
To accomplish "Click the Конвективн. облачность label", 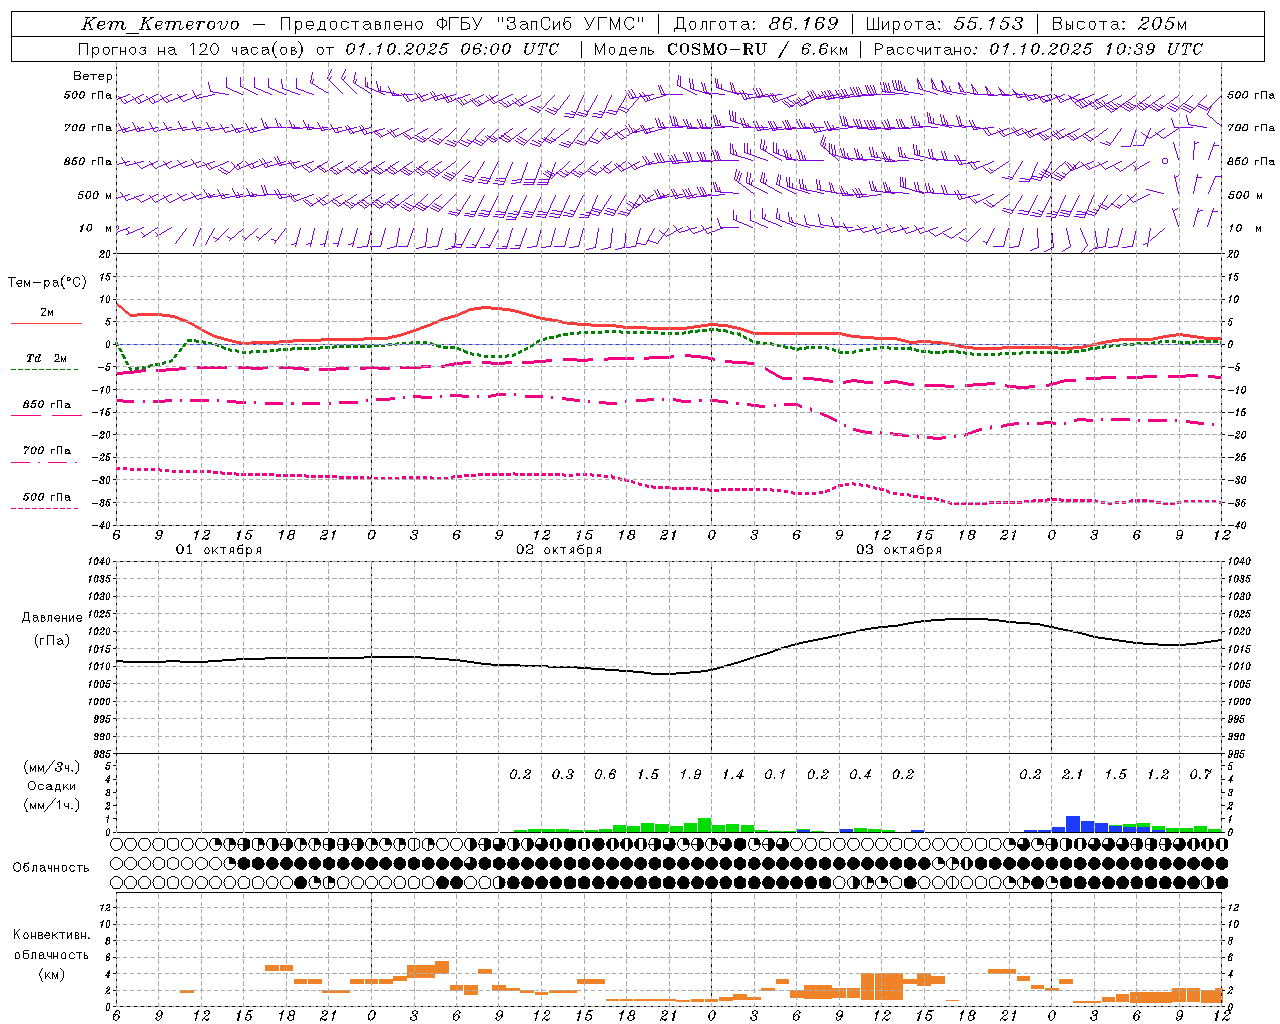I will click(x=51, y=945).
